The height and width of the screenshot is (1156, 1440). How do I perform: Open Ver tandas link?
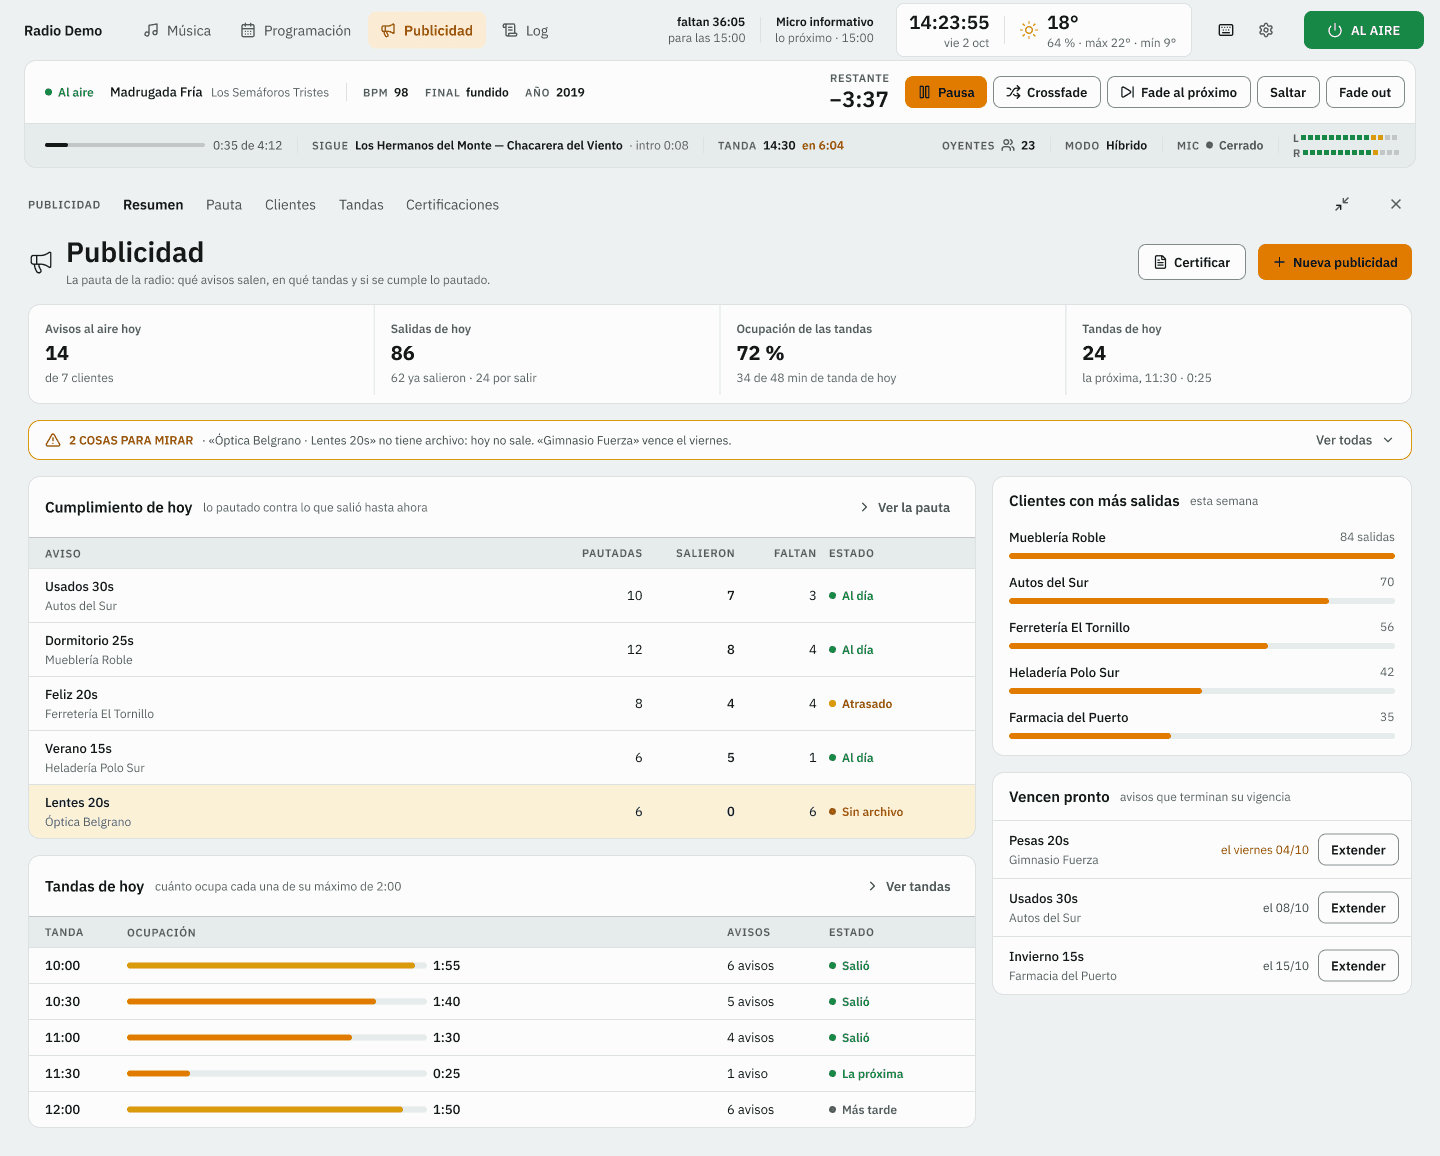pos(909,886)
